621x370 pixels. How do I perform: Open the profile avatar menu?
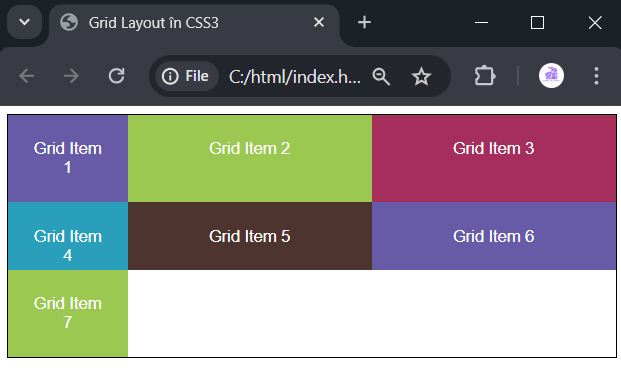(x=551, y=76)
